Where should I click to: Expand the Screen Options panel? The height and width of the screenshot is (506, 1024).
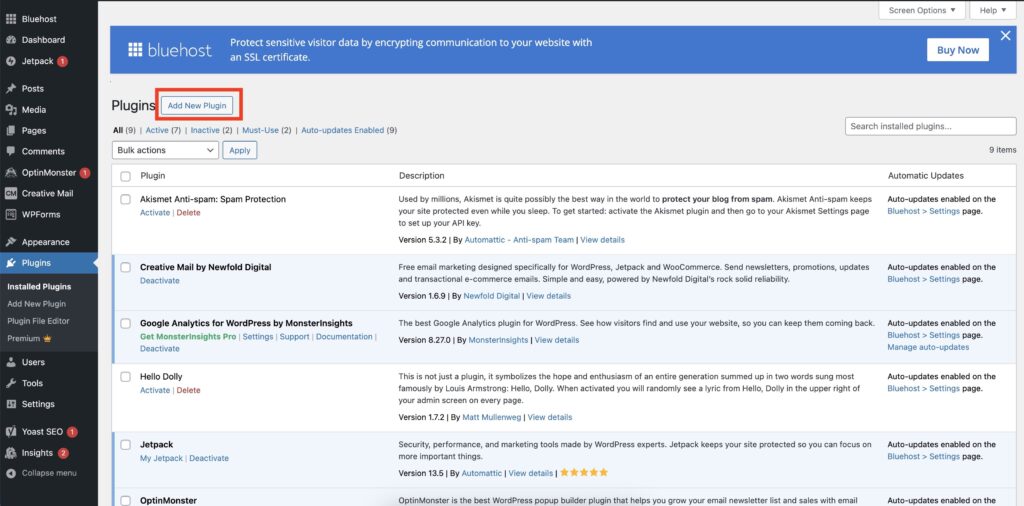(922, 10)
